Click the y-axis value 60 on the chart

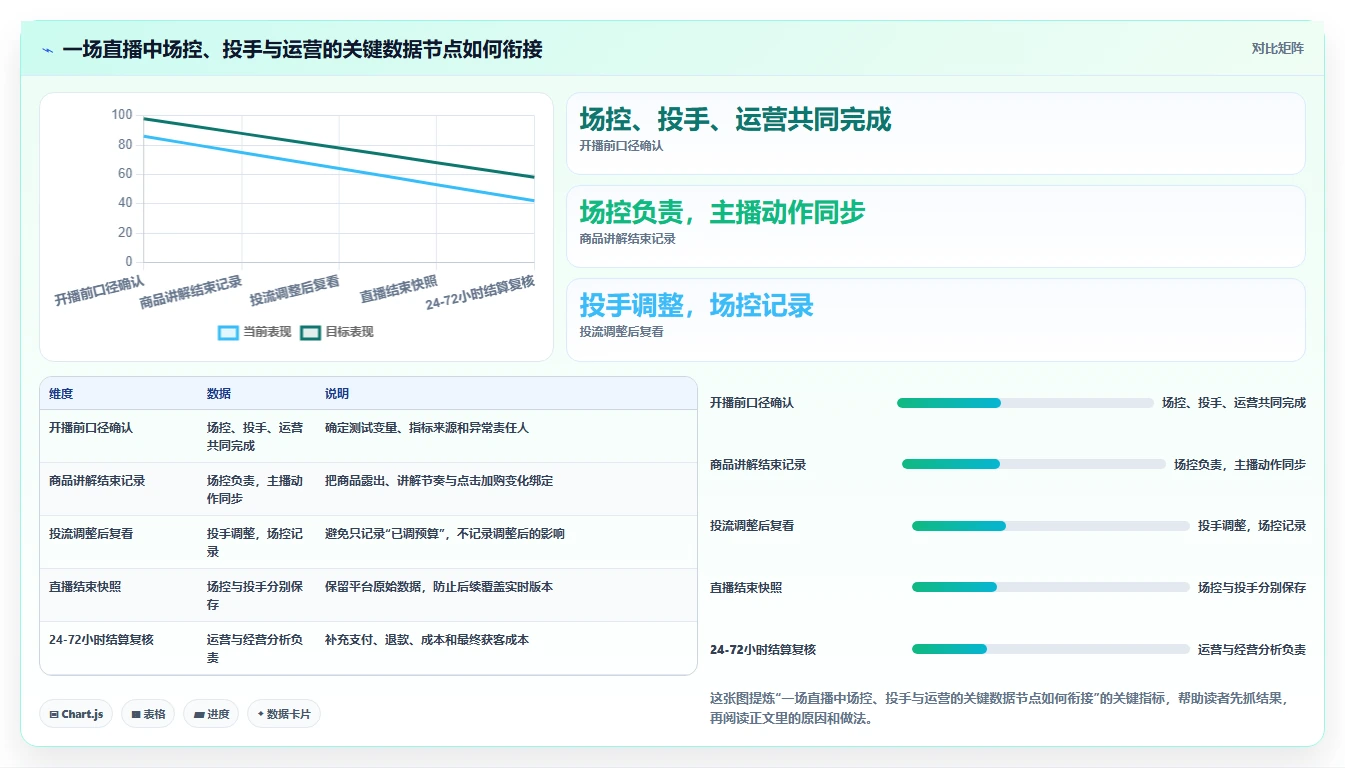[x=125, y=174]
